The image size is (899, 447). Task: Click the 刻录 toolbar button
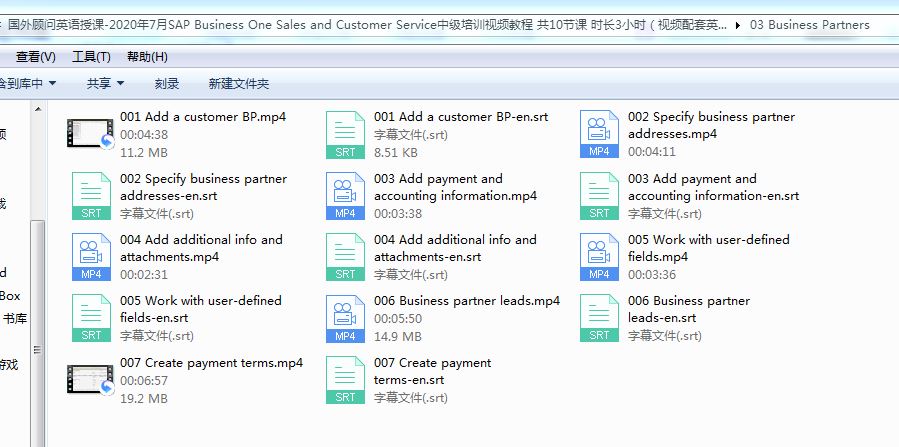(x=167, y=84)
